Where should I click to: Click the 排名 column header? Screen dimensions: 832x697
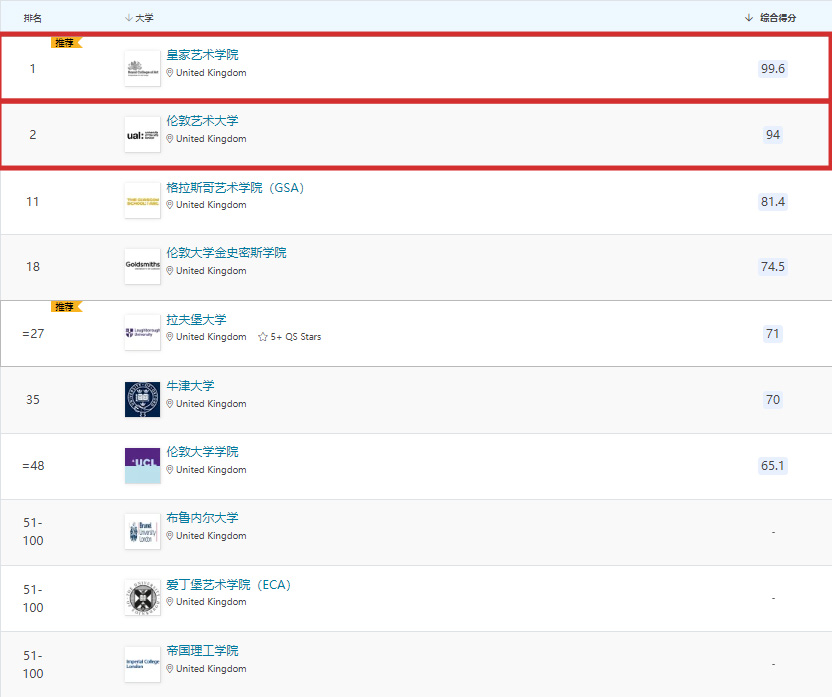(32, 18)
